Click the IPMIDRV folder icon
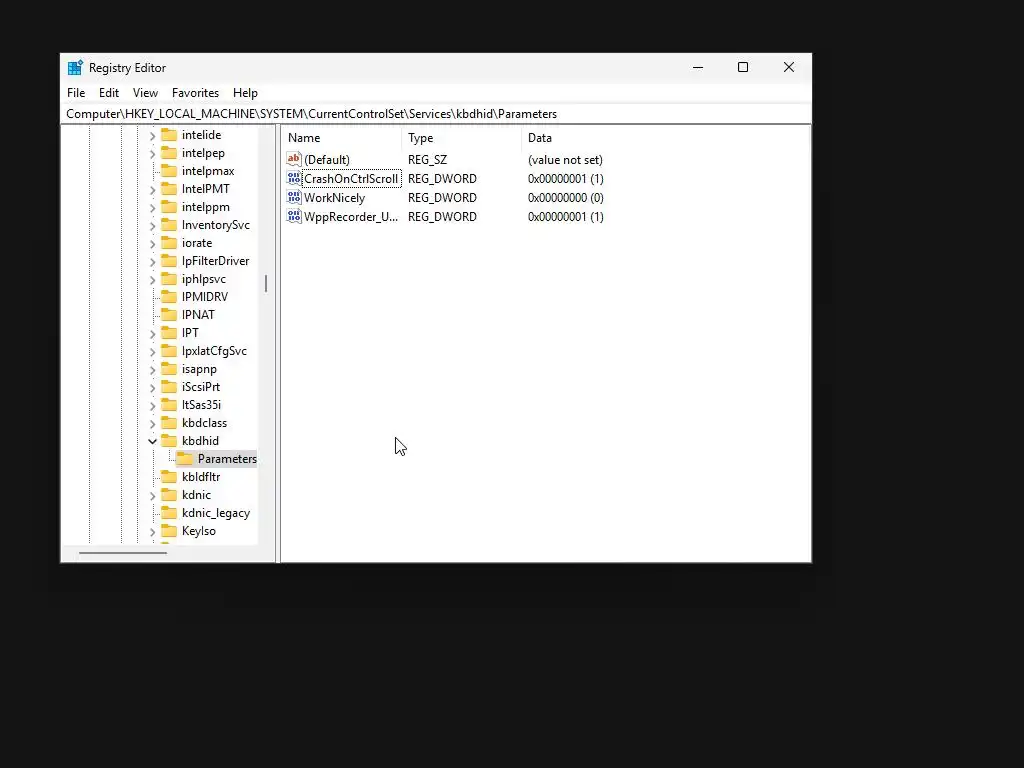1024x768 pixels. tap(169, 296)
